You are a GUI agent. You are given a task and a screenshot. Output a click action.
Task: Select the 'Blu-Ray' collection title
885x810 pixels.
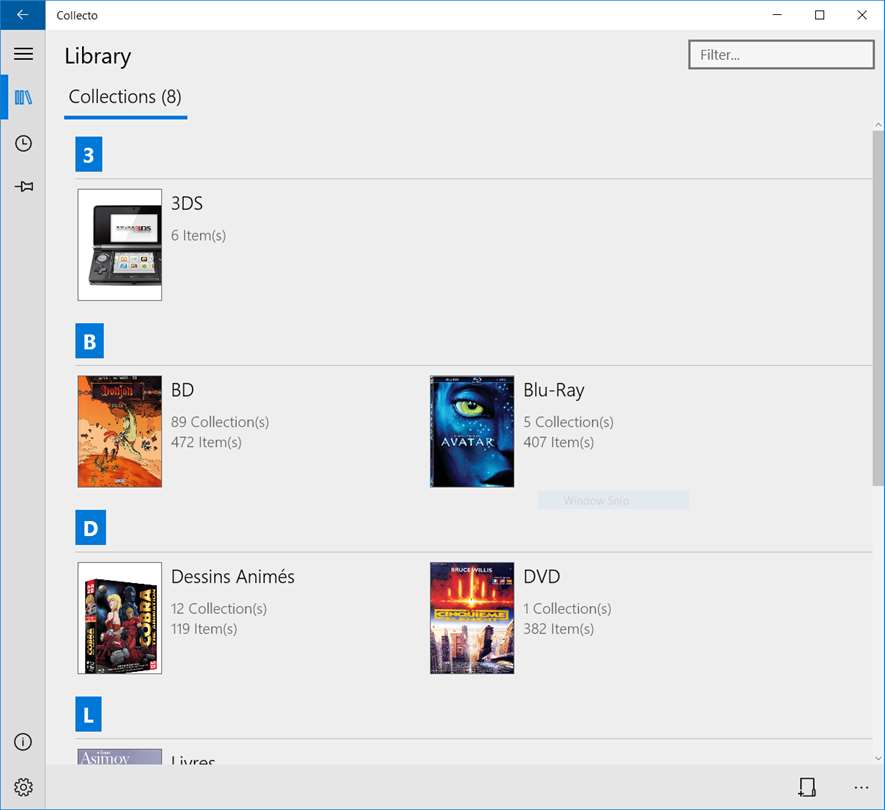[x=554, y=390]
